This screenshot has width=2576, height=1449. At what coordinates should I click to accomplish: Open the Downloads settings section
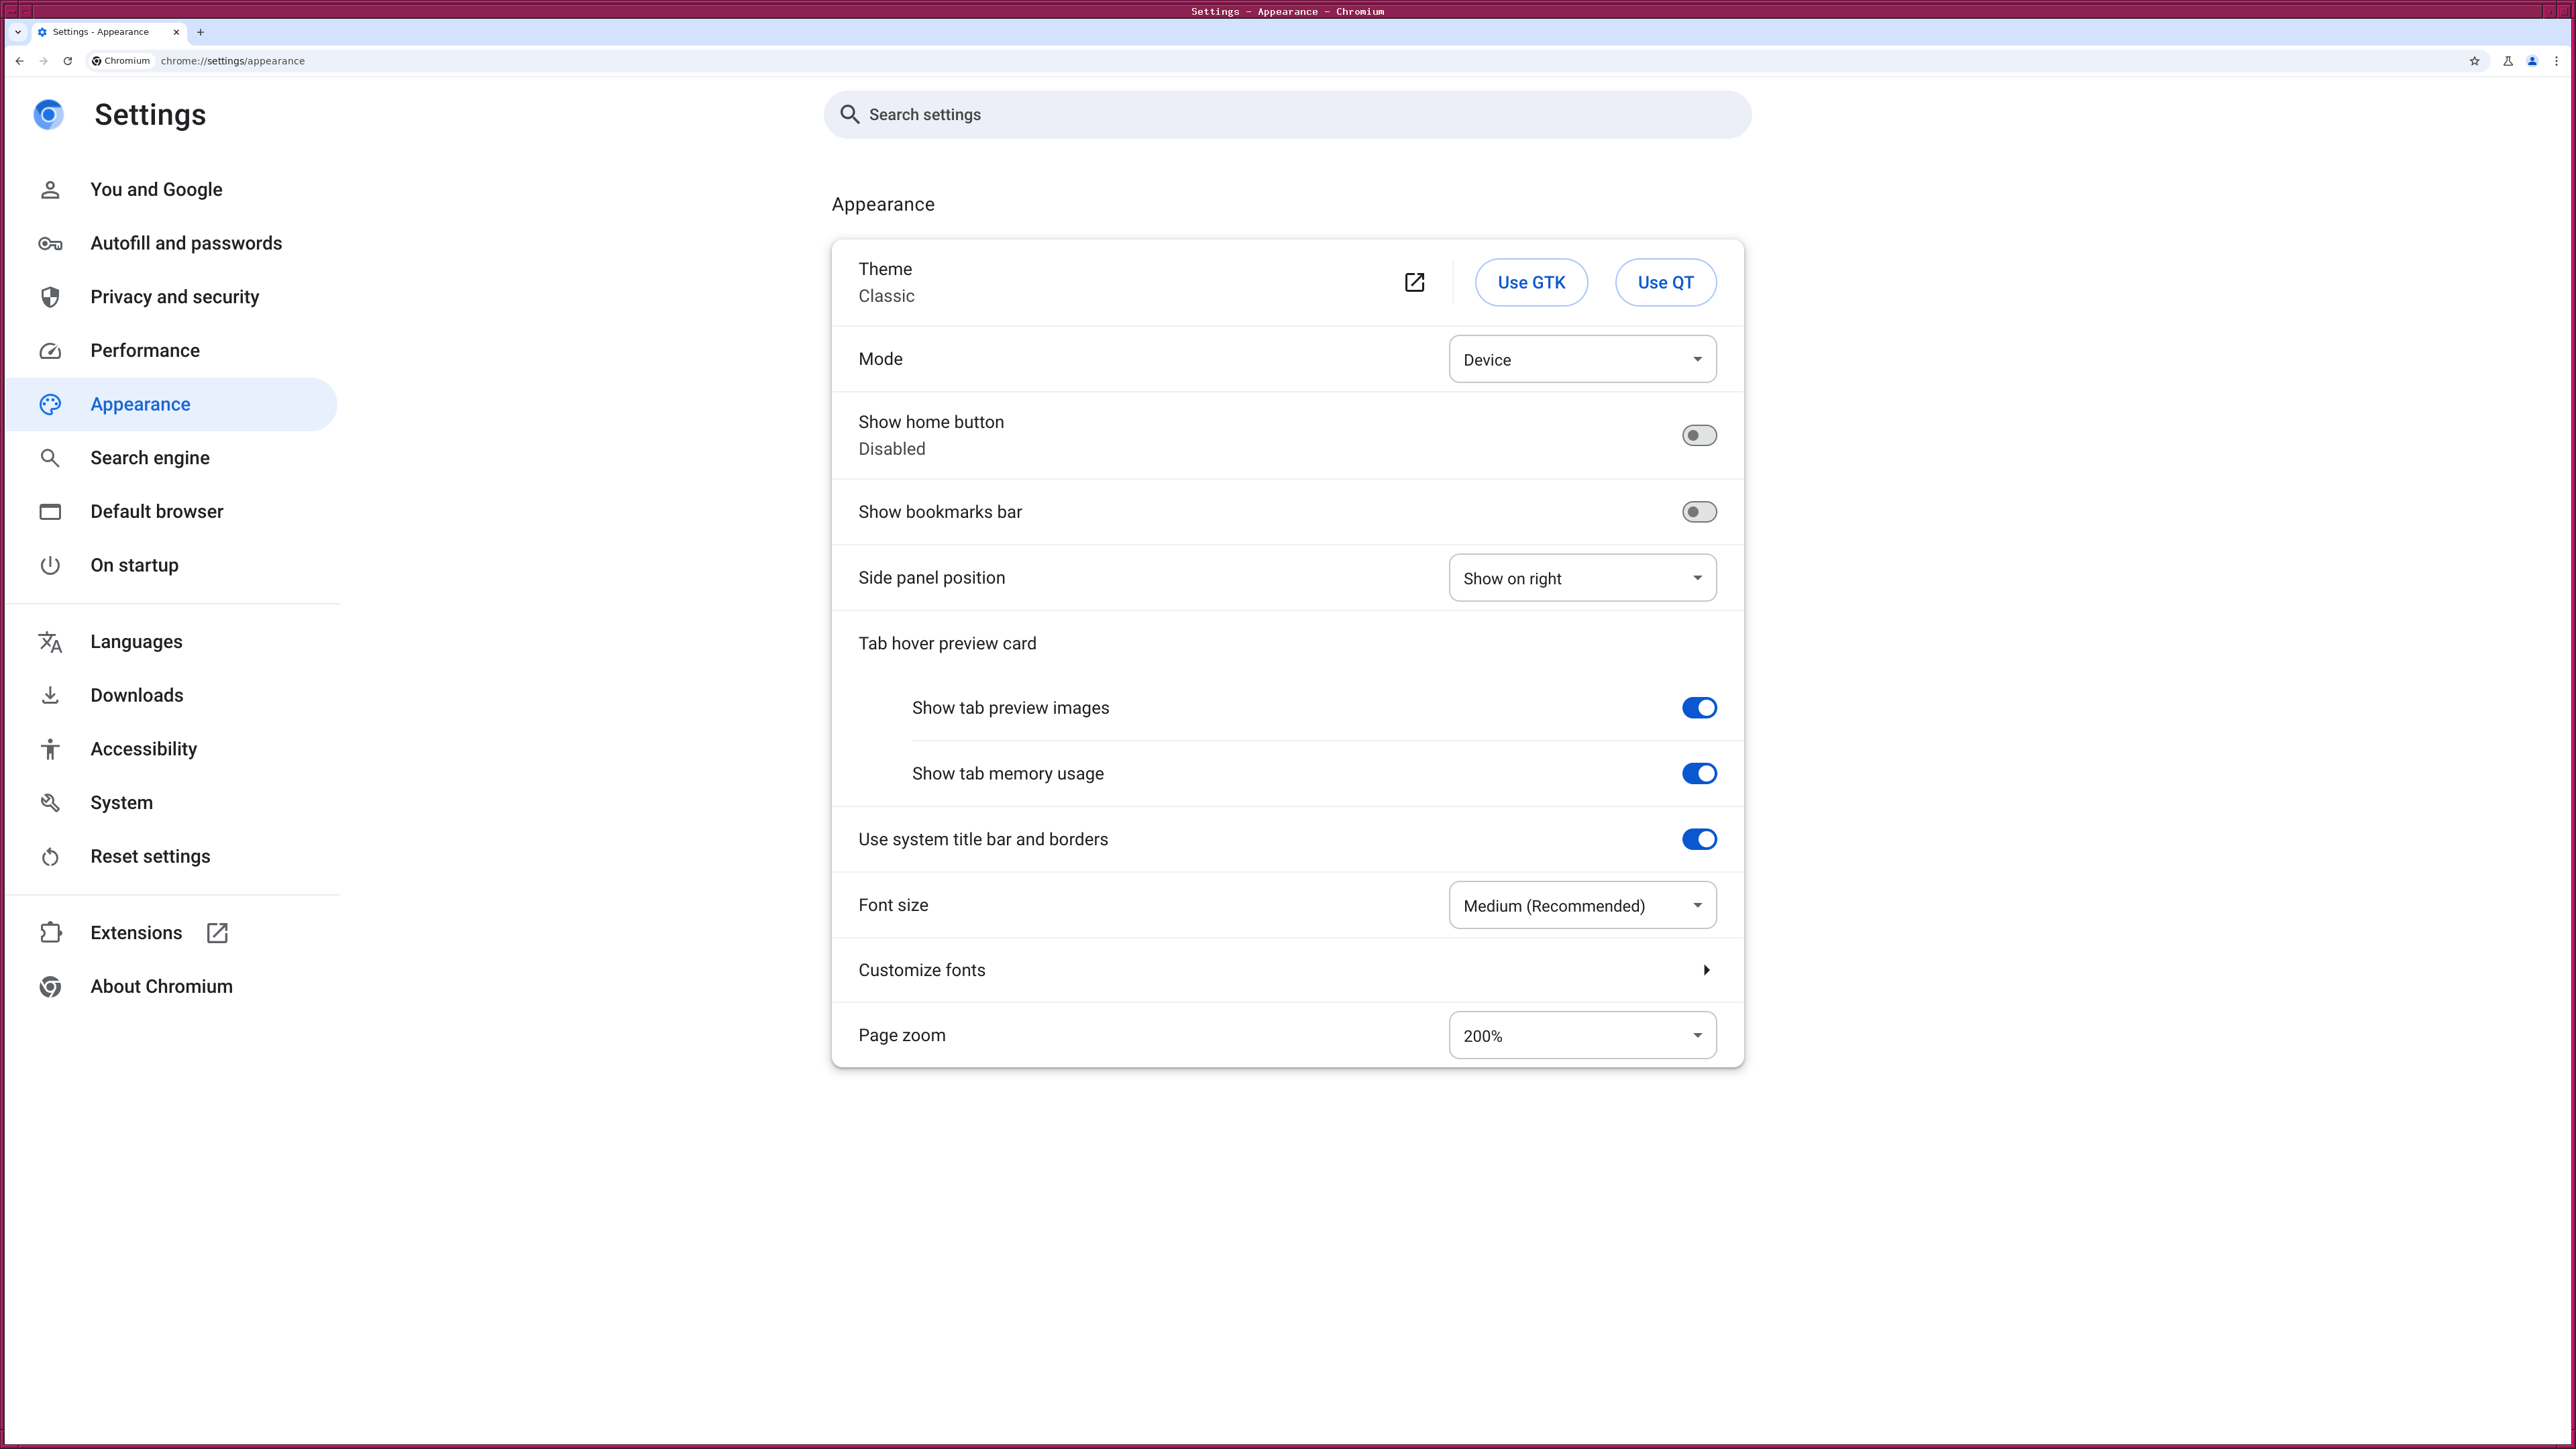(137, 696)
